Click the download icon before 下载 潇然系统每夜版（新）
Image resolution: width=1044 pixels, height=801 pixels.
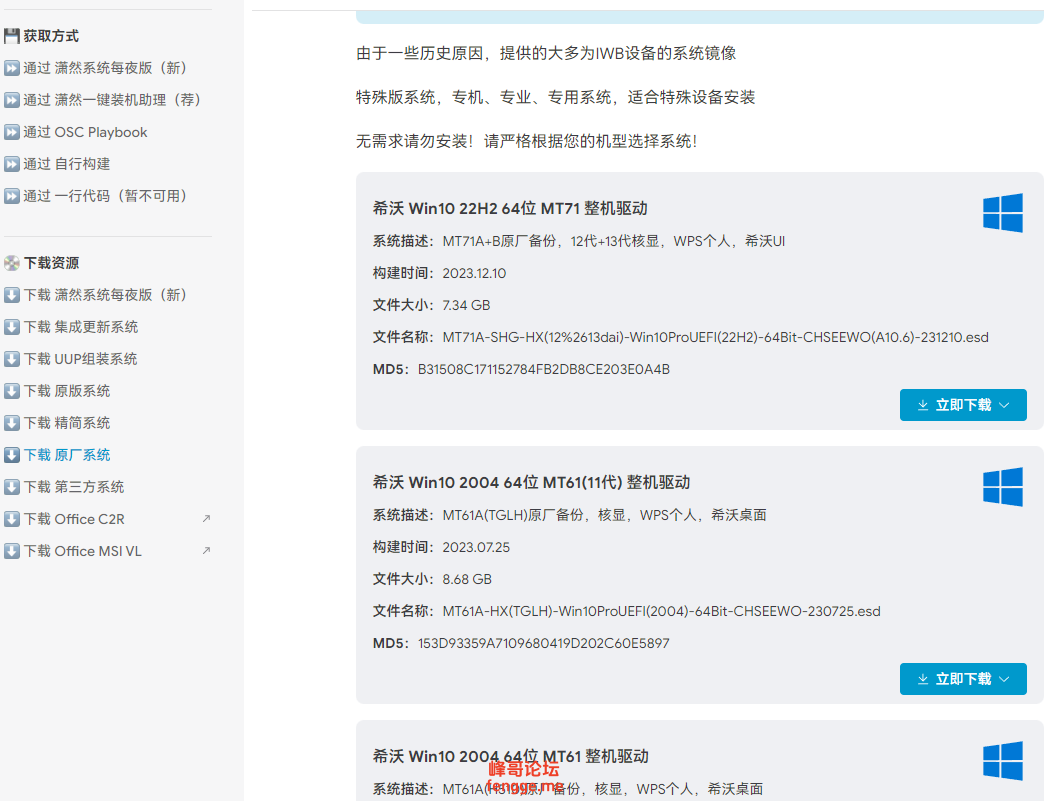[11, 295]
